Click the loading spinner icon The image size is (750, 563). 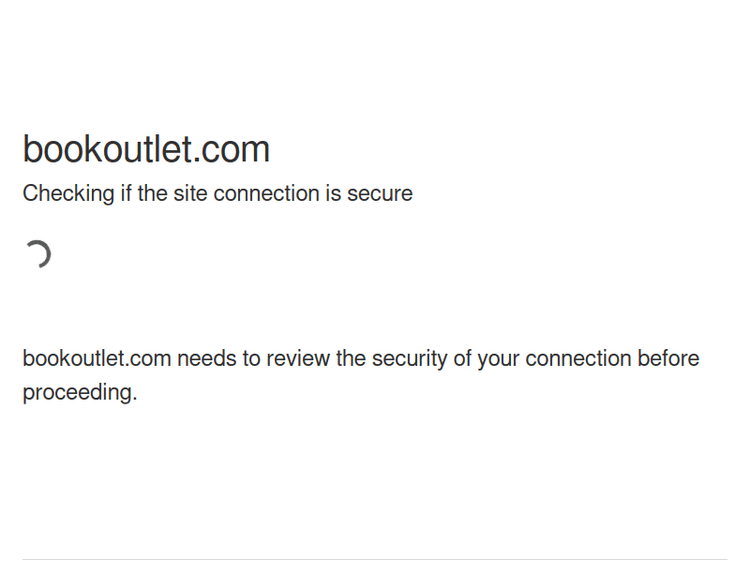tap(37, 255)
